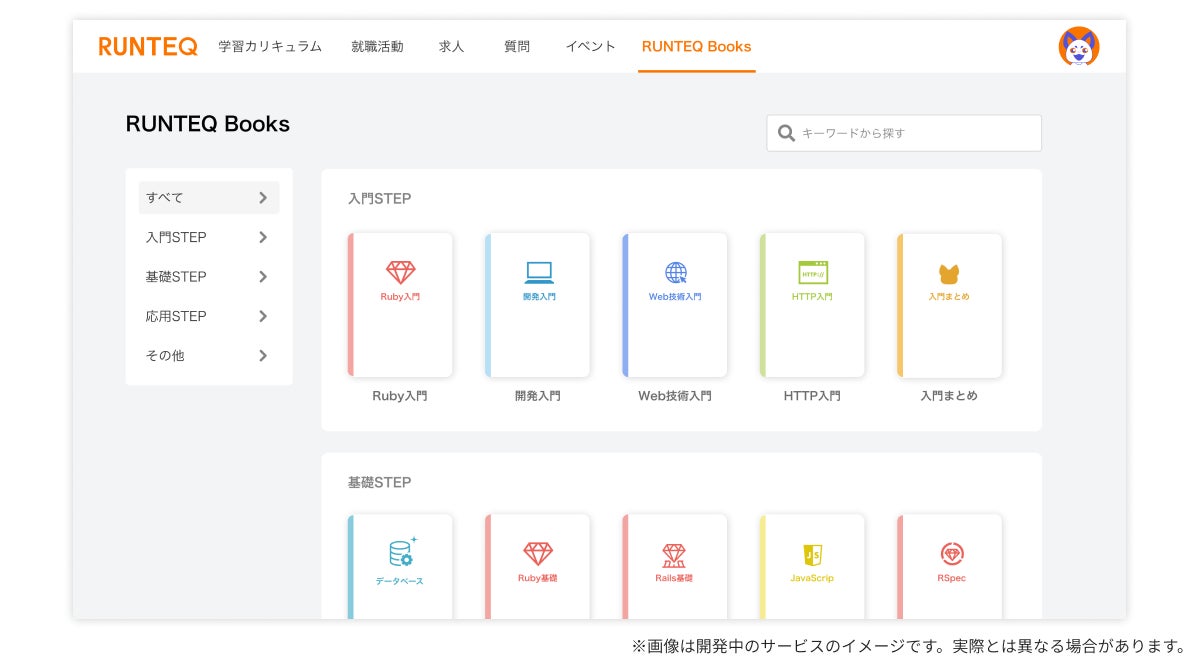Click the globe icon on Web技術入門 book
Viewport: 1200px width, 670px height.
pyautogui.click(x=676, y=273)
